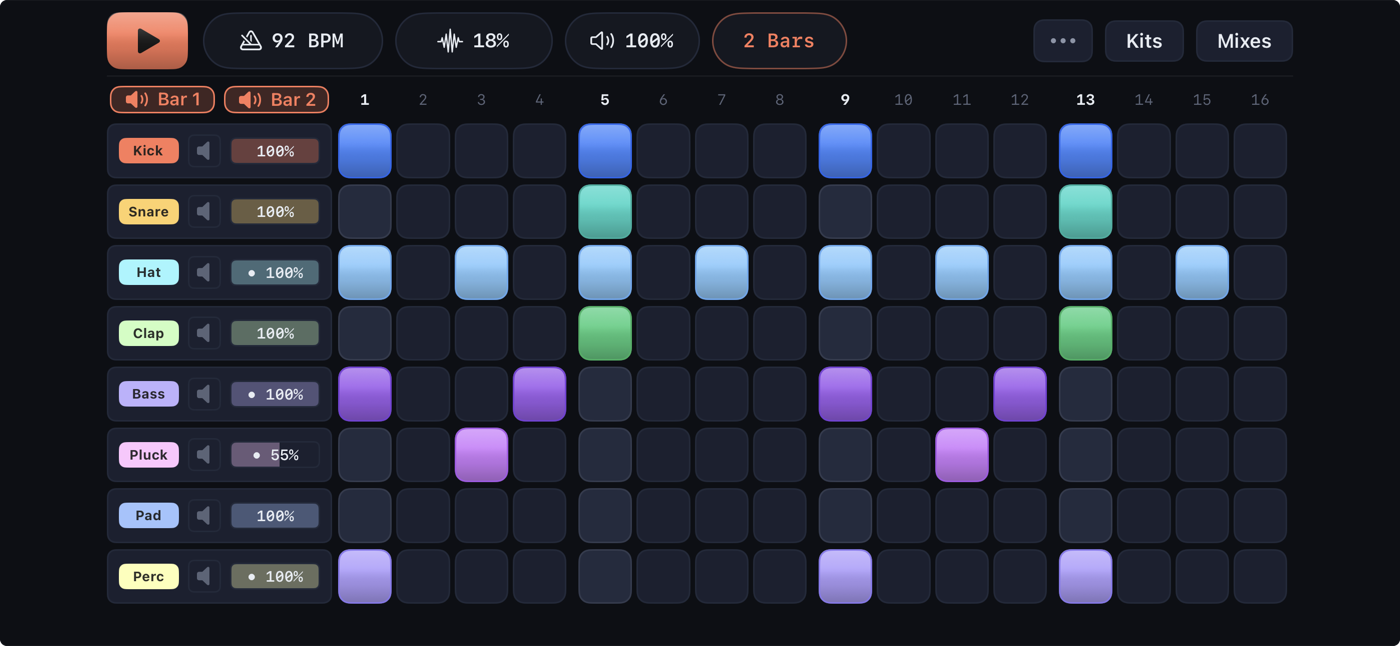Image resolution: width=1400 pixels, height=646 pixels.
Task: Click the Snare track label
Action: tap(148, 212)
